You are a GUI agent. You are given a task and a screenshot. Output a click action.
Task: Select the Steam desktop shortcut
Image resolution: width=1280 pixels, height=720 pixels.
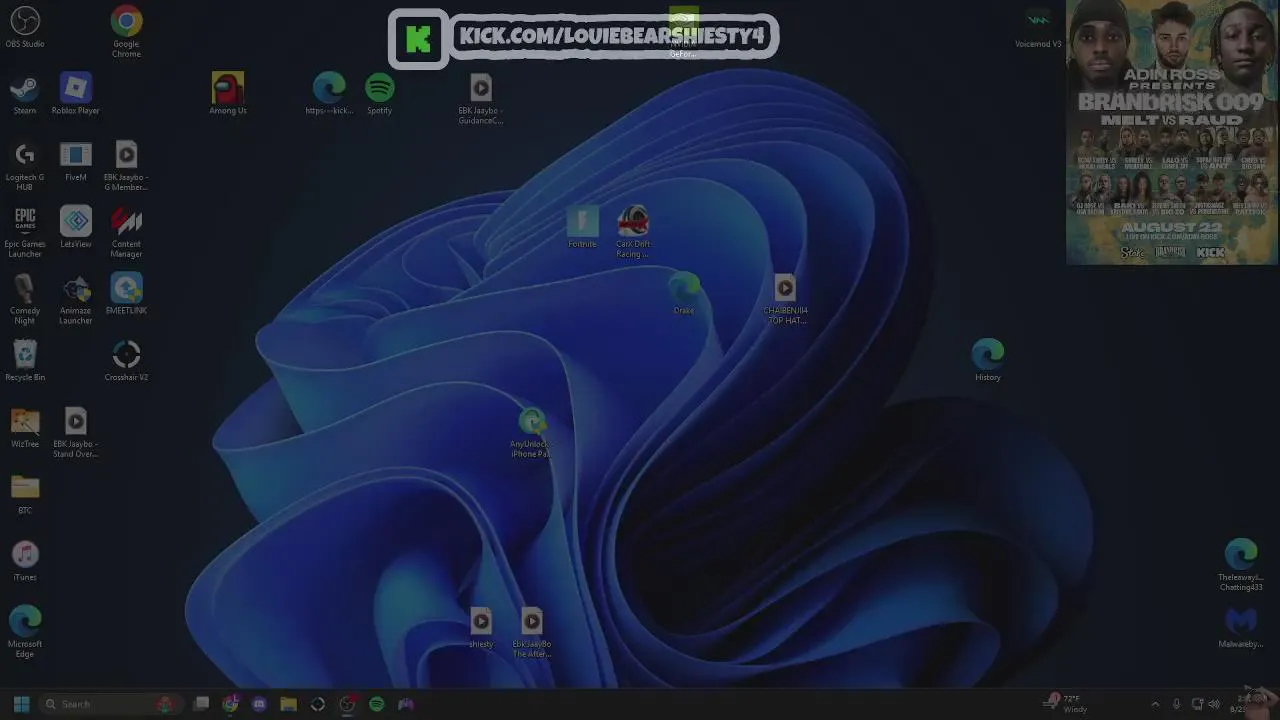(x=25, y=94)
